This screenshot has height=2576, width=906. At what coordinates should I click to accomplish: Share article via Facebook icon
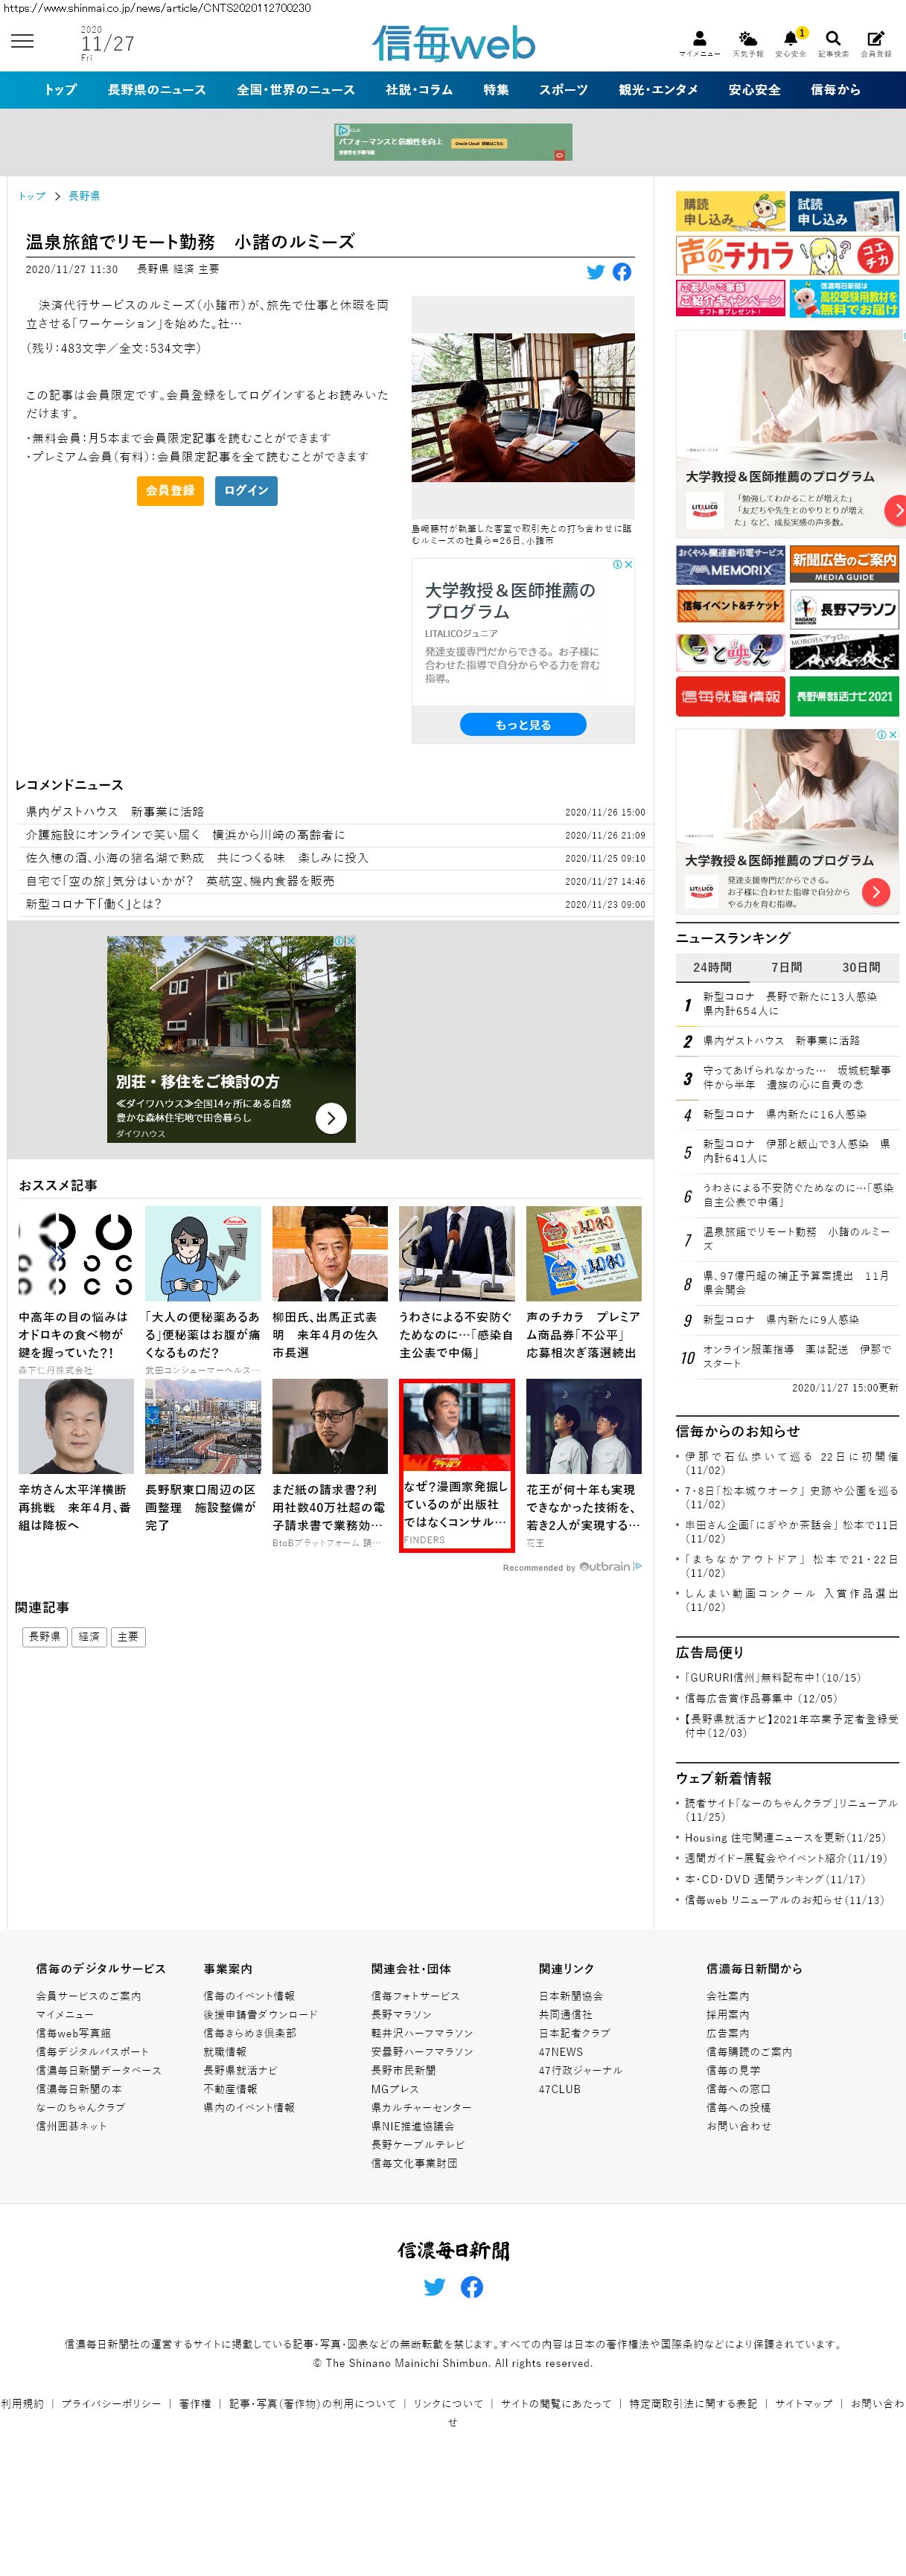pos(622,272)
